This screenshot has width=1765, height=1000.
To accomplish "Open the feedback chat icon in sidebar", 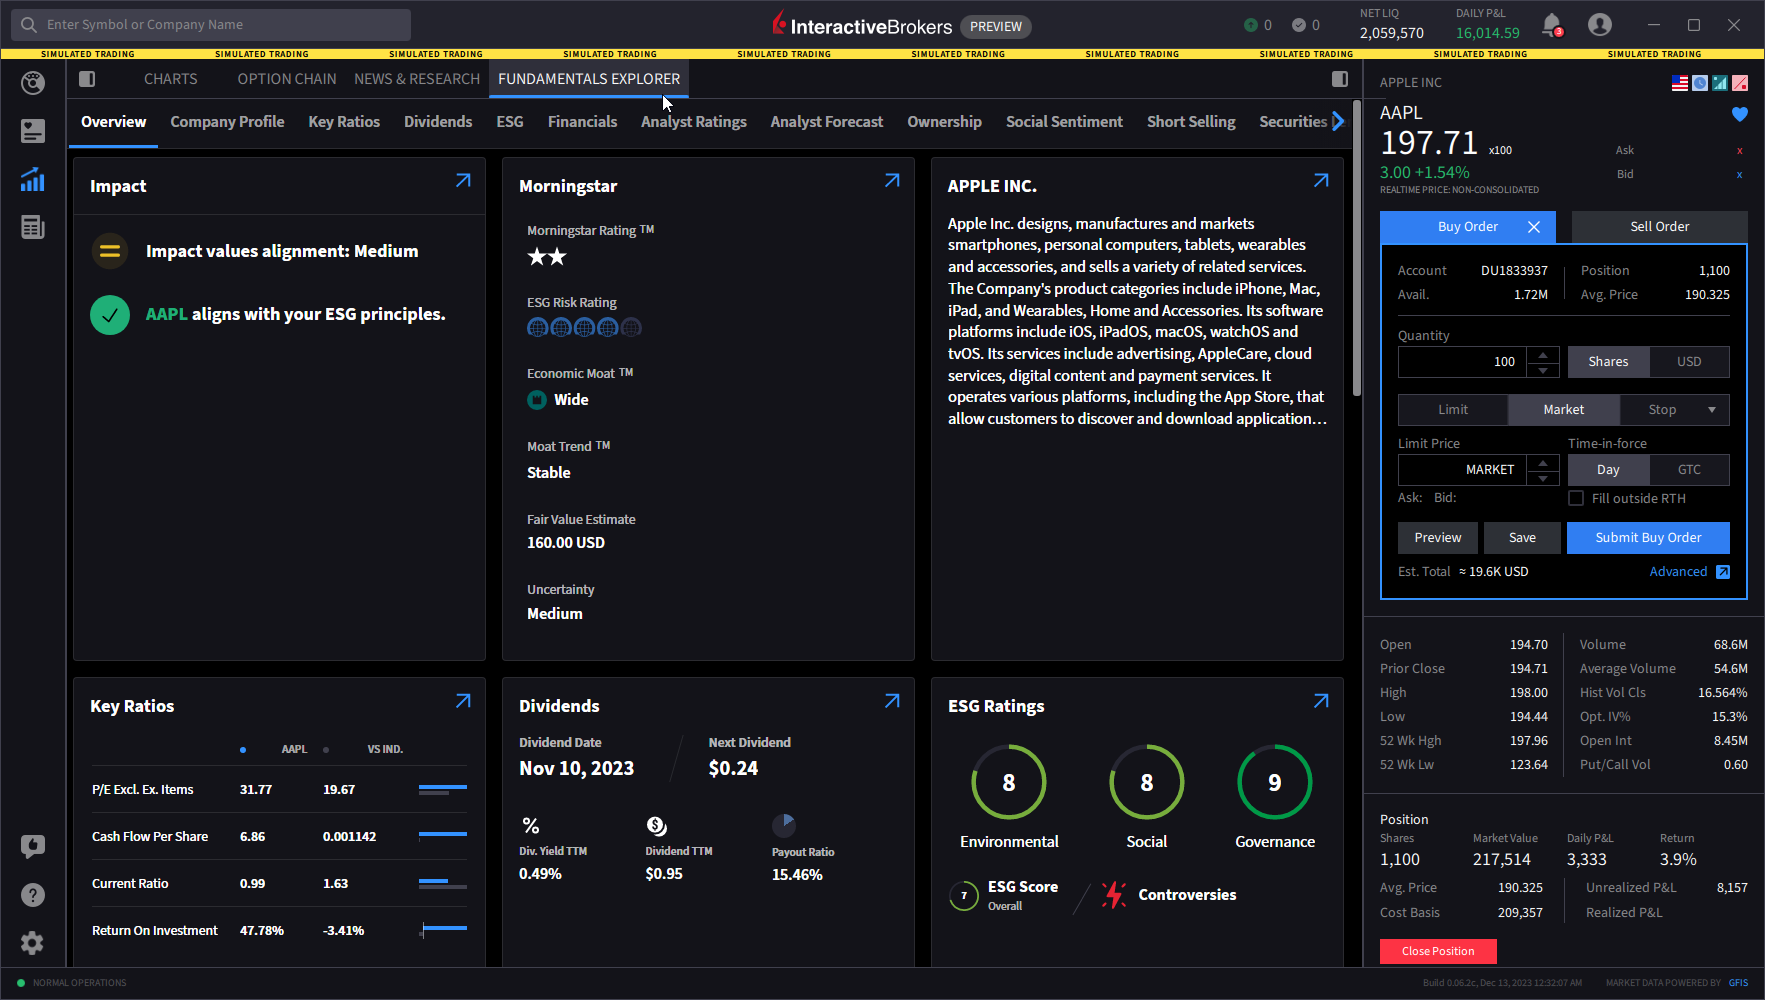I will coord(33,846).
